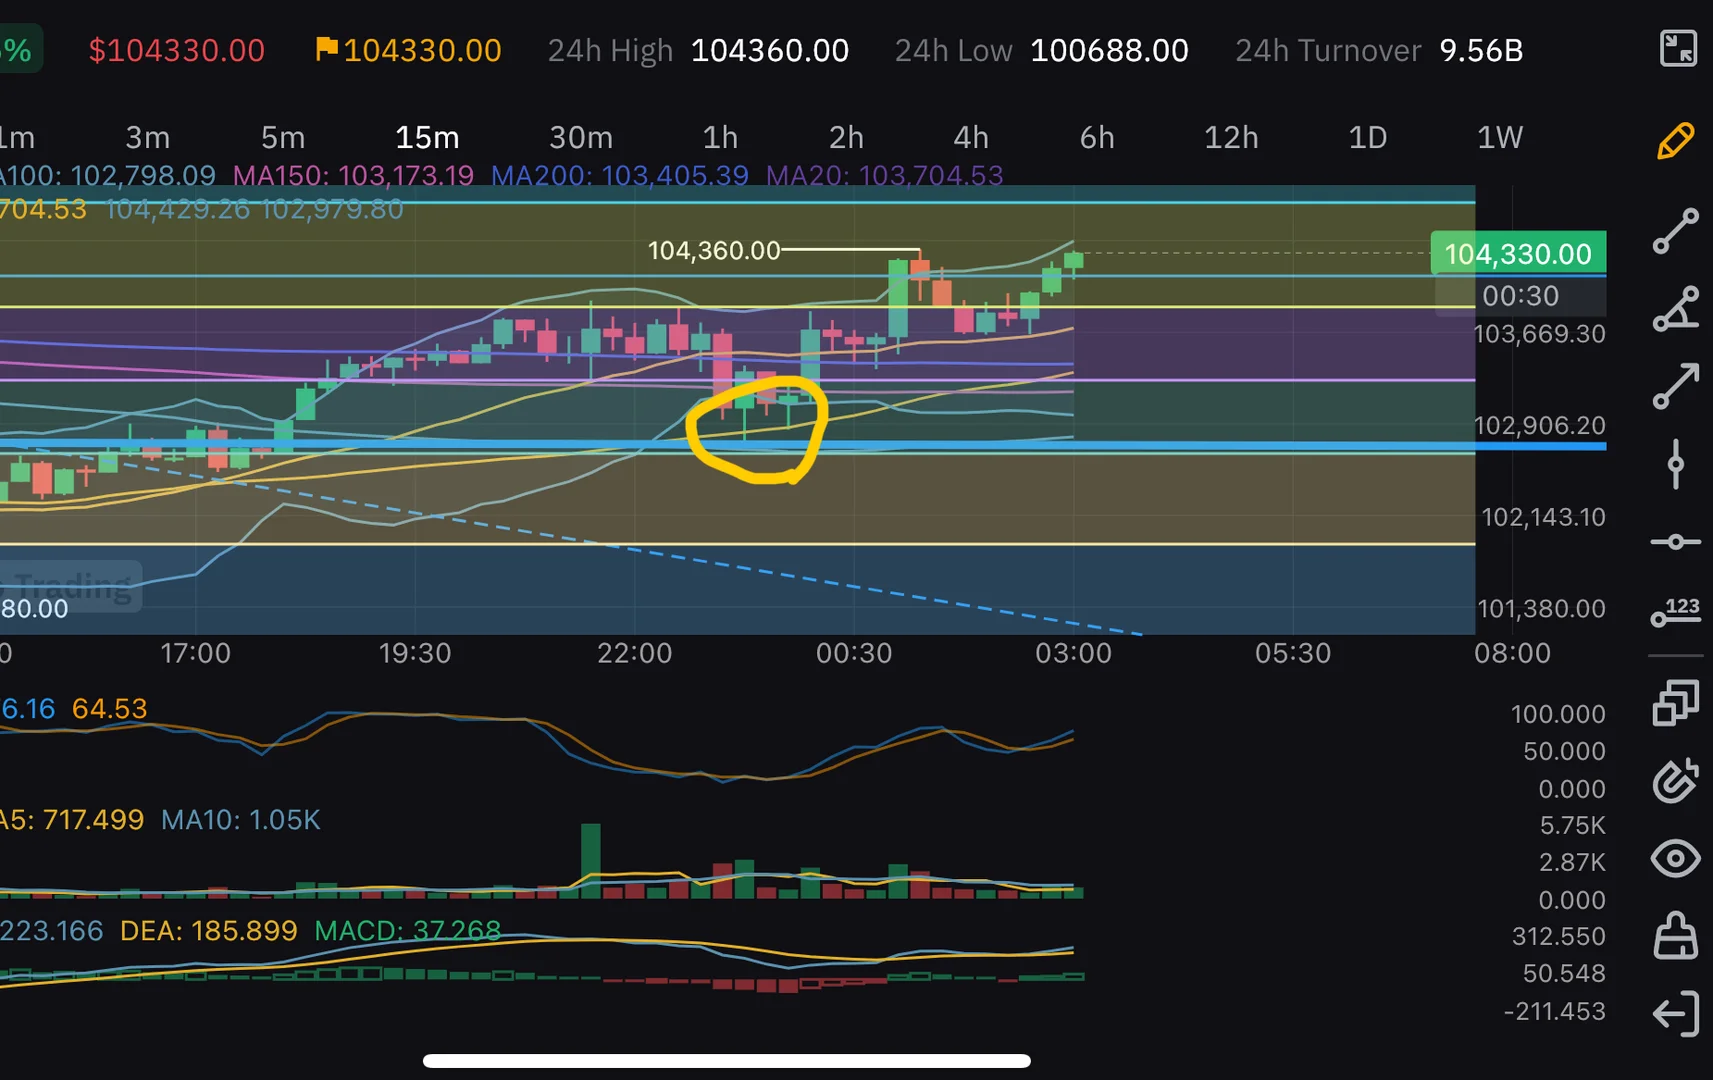Tap the MA10: 1.05K volume label
Screen dimensions: 1713x1080
241,820
